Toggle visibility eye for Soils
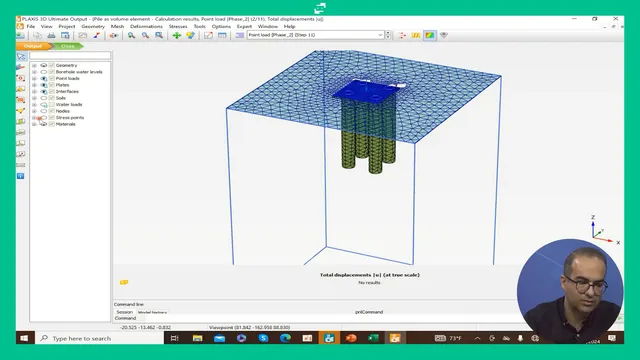 click(x=44, y=98)
